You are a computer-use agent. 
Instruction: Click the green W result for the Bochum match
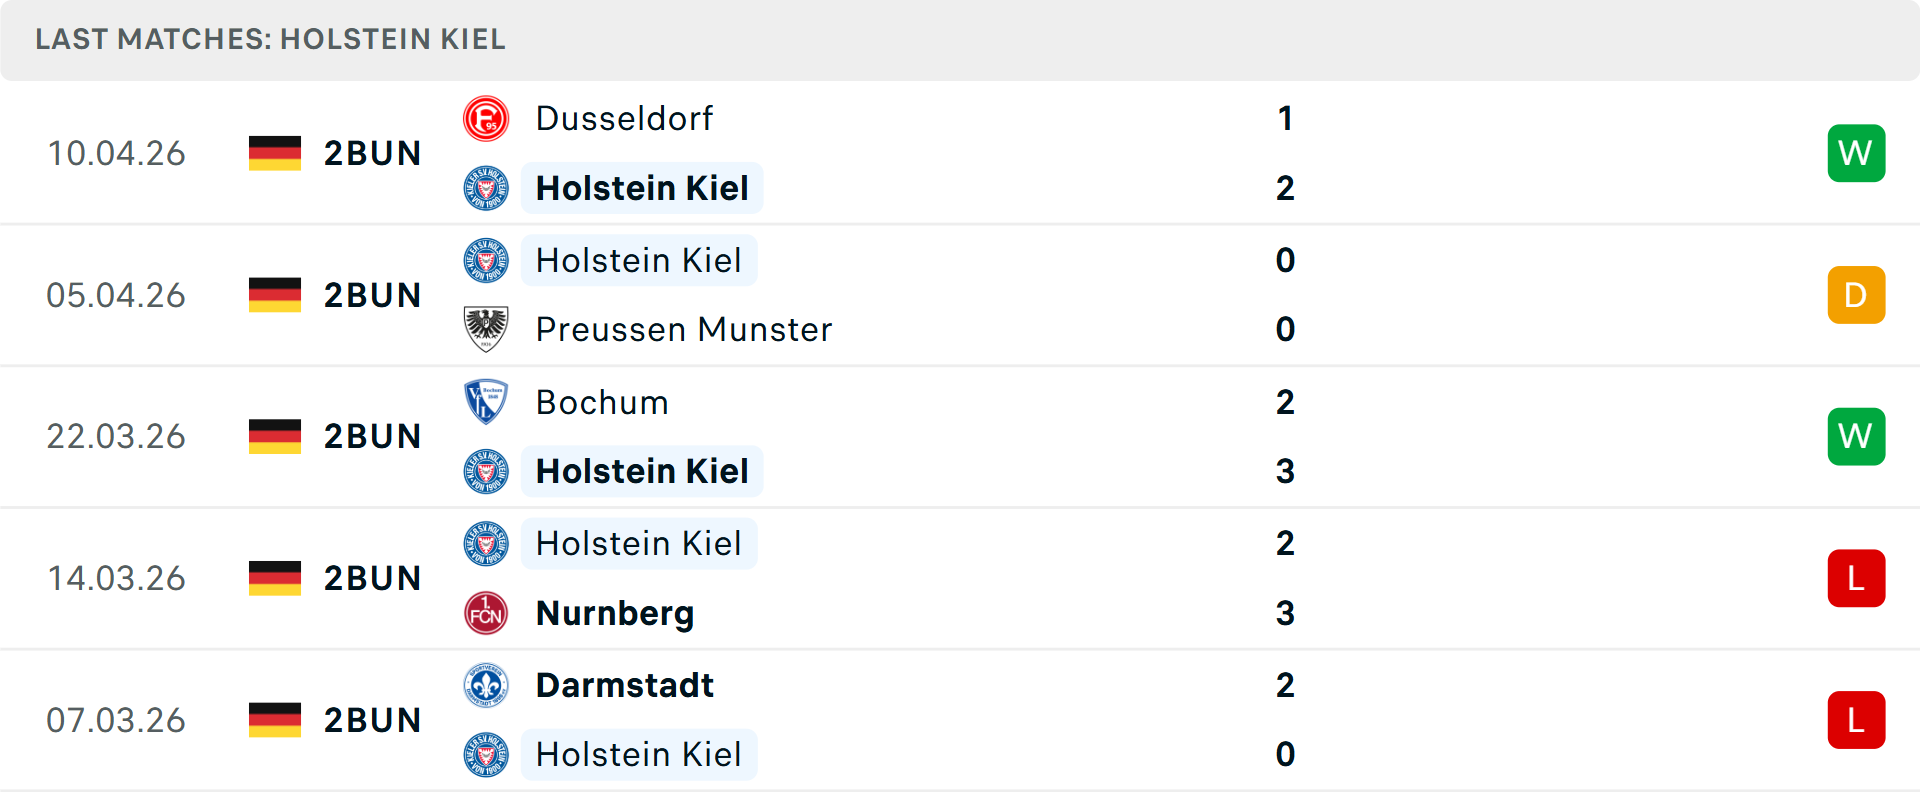click(1856, 436)
